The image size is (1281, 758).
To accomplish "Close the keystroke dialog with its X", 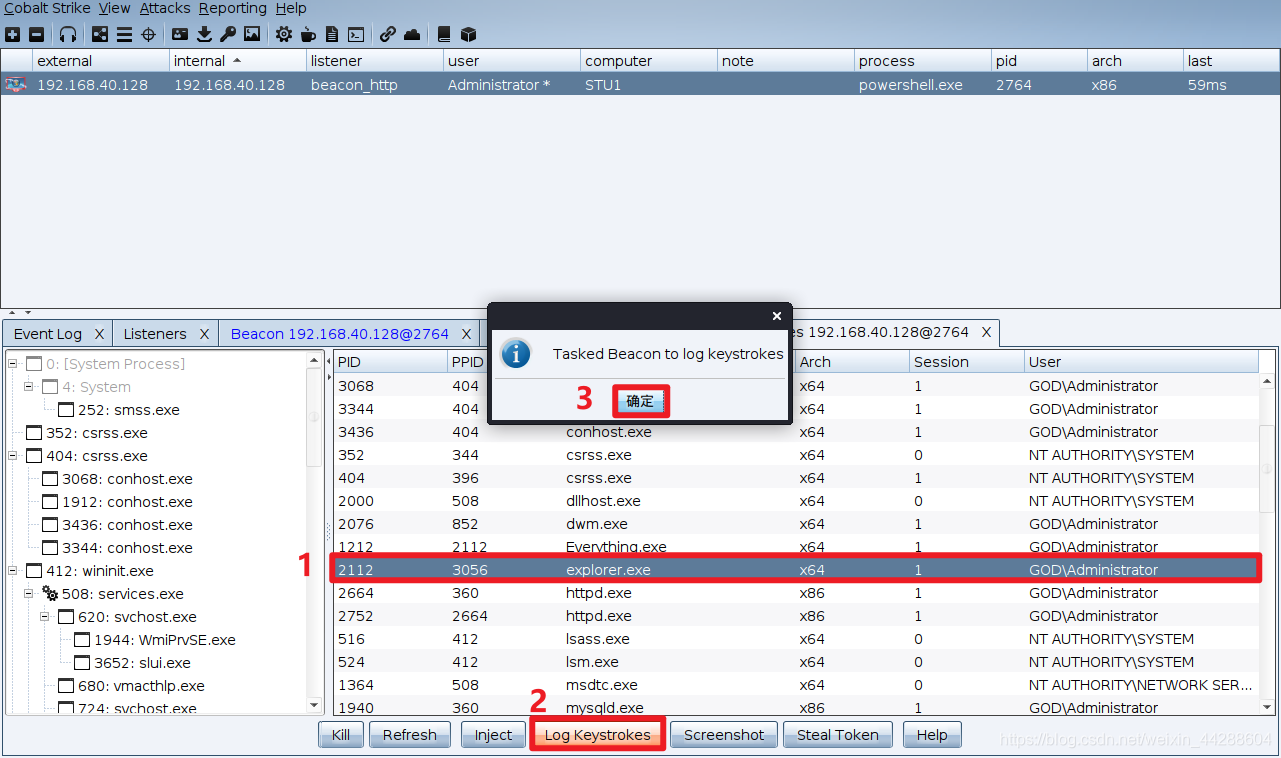I will [777, 316].
